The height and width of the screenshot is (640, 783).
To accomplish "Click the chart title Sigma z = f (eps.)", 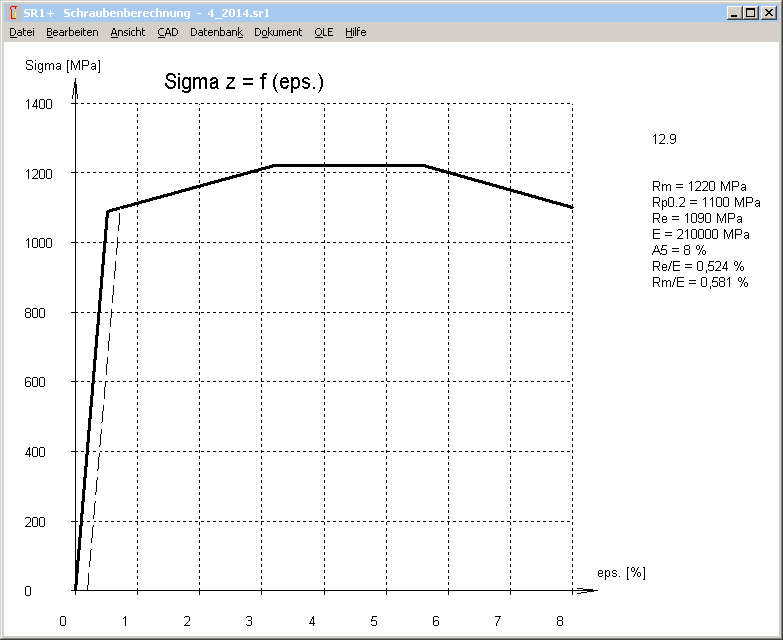I will (x=244, y=83).
